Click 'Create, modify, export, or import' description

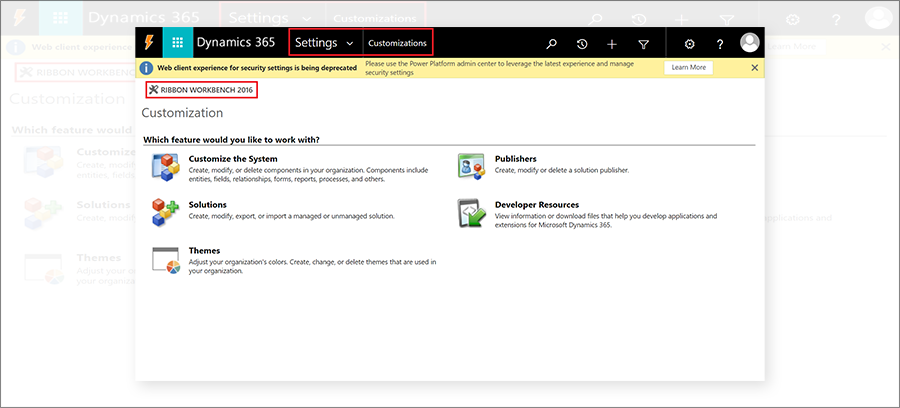[x=292, y=216]
